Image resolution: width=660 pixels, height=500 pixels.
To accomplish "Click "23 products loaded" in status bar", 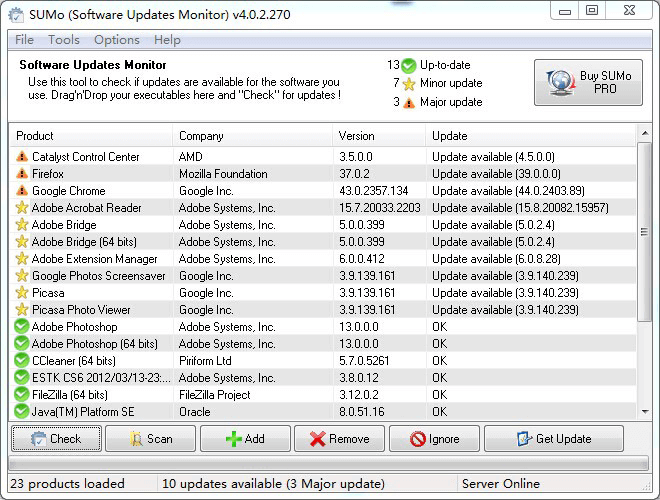I will [x=67, y=484].
